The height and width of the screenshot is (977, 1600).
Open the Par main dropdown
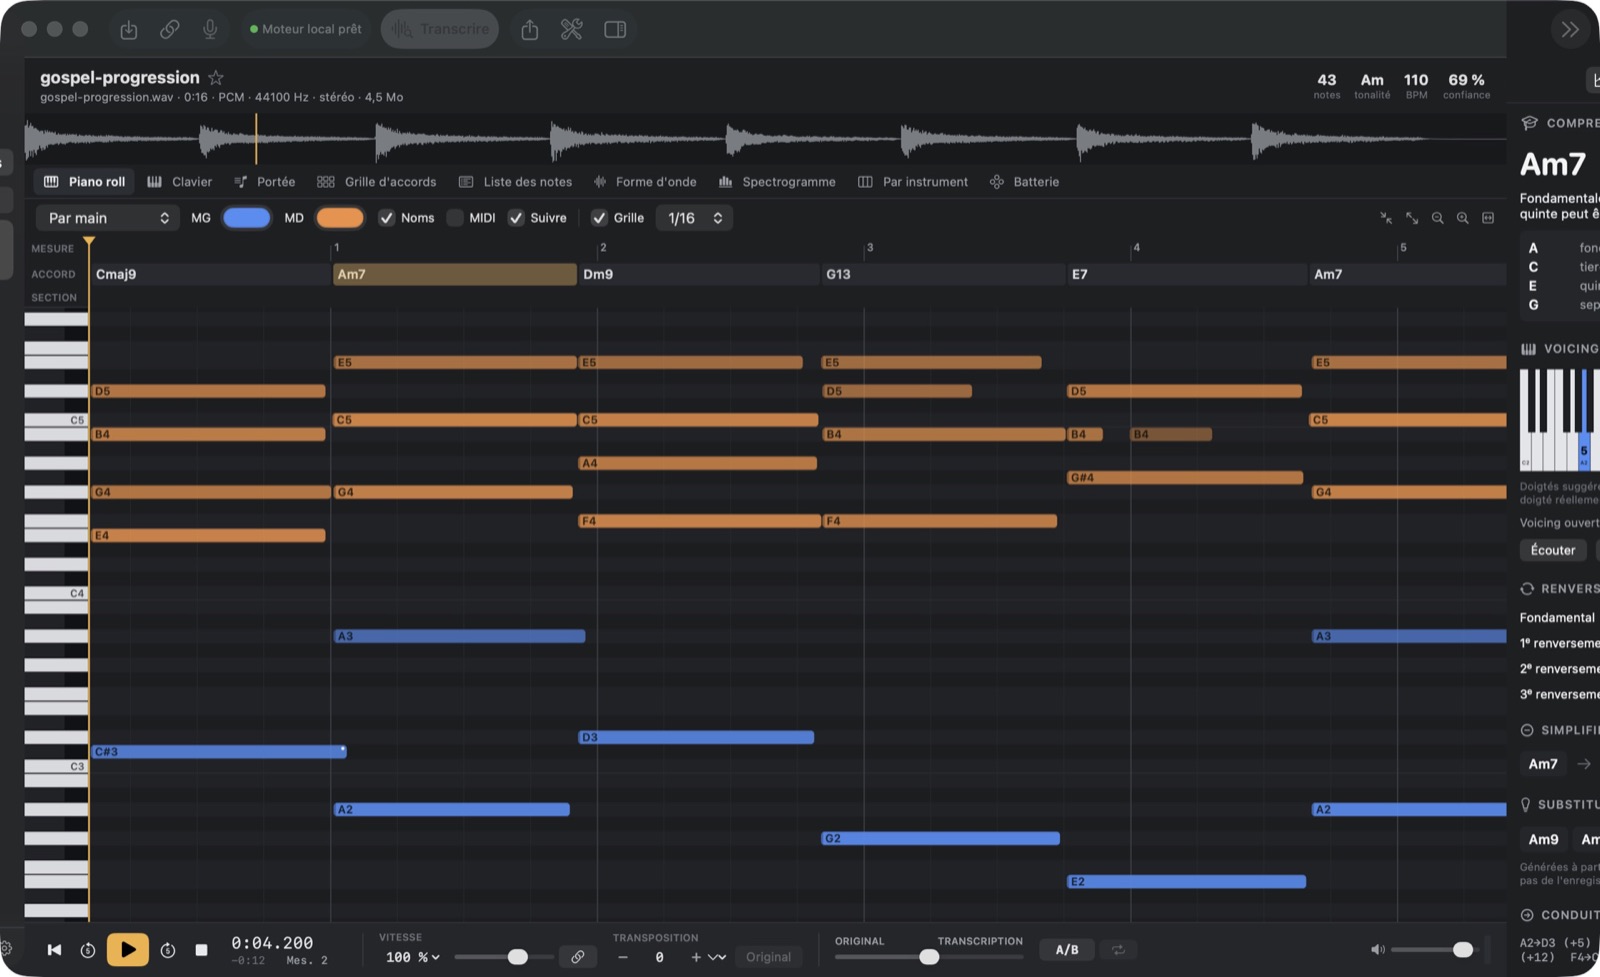coord(108,218)
